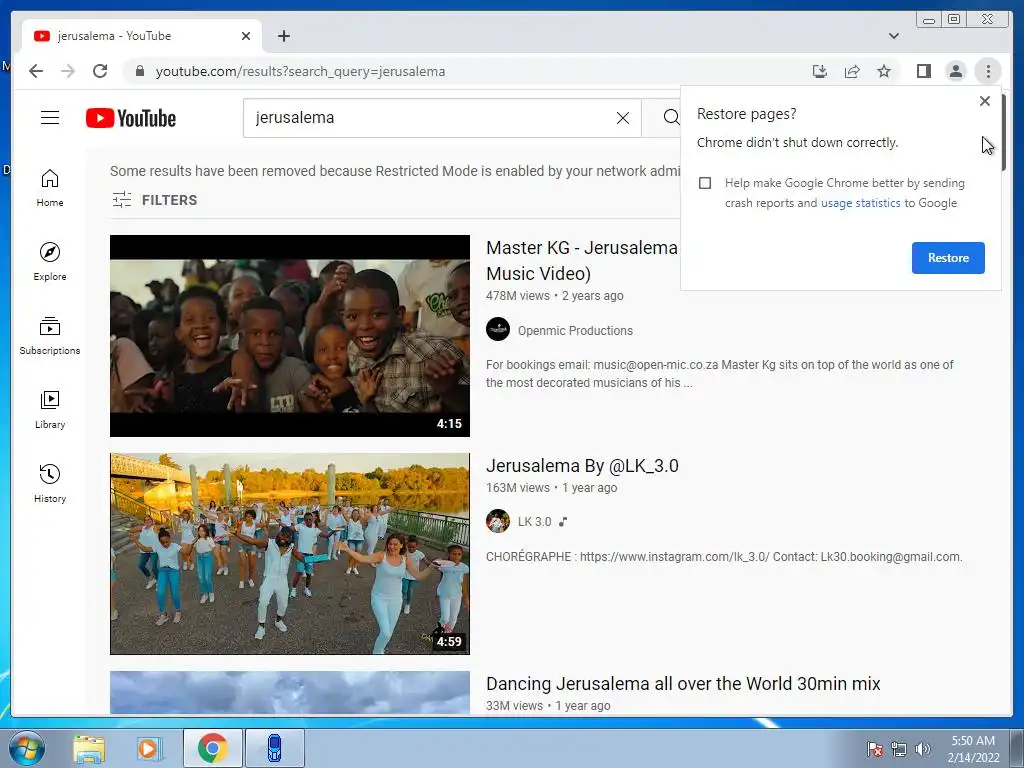
Task: Open the Dancing Jerusalema 30min mix thumbnail
Action: pos(290,692)
